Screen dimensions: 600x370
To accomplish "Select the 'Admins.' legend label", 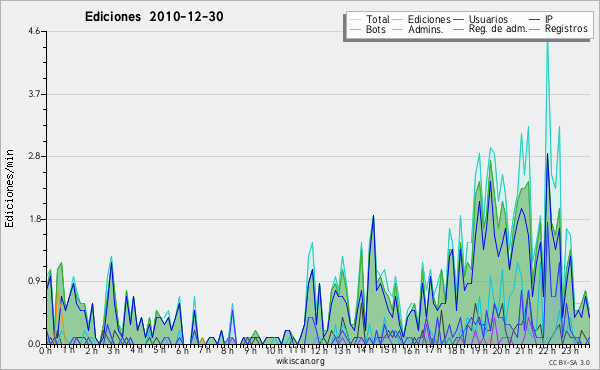I will [x=426, y=29].
